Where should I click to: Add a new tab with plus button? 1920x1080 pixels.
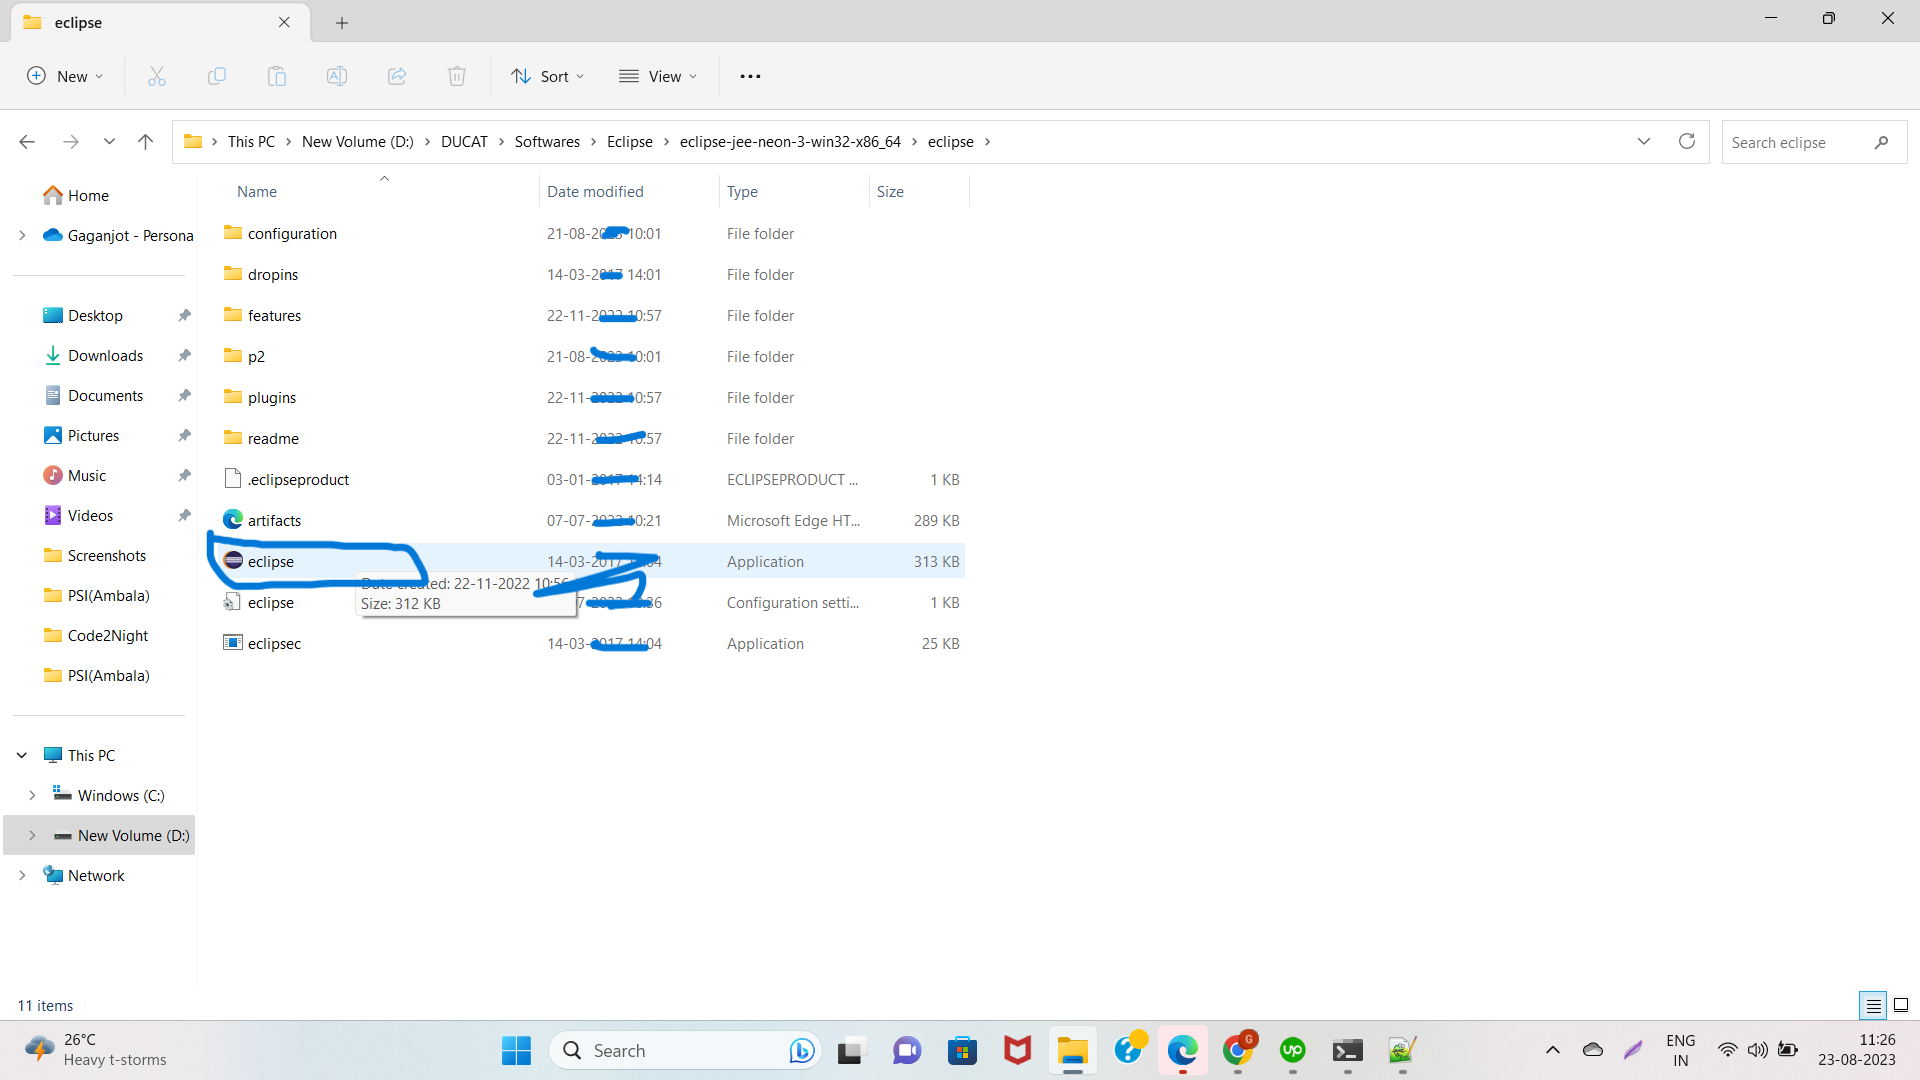342,22
